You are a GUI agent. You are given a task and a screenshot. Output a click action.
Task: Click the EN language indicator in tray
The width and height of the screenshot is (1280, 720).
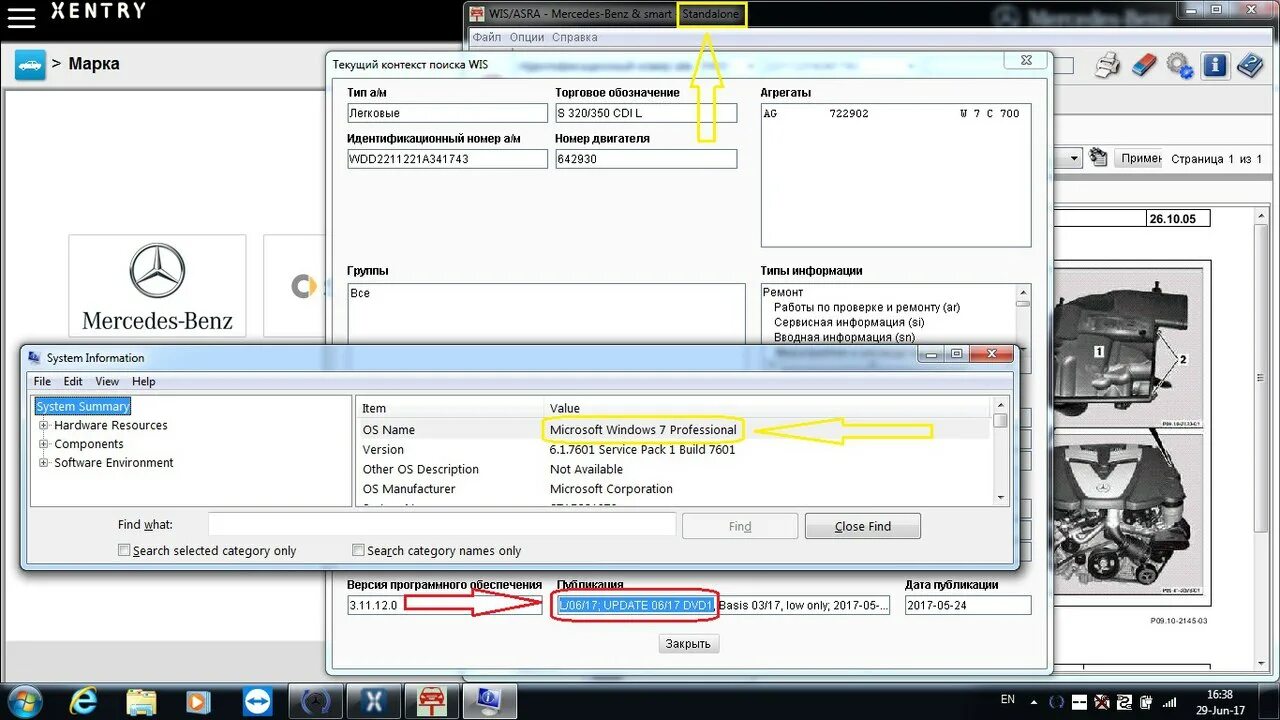[1008, 700]
